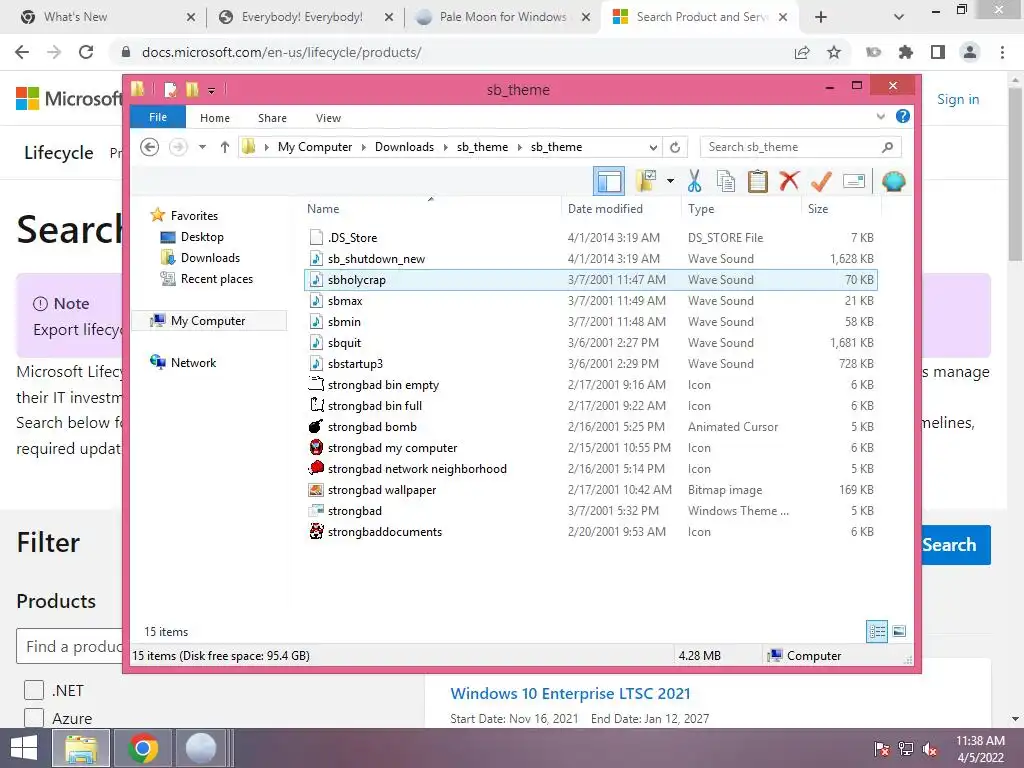This screenshot has height=768, width=1024.
Task: Select the sb_shutdown_new wave file
Action: [x=591, y=259]
